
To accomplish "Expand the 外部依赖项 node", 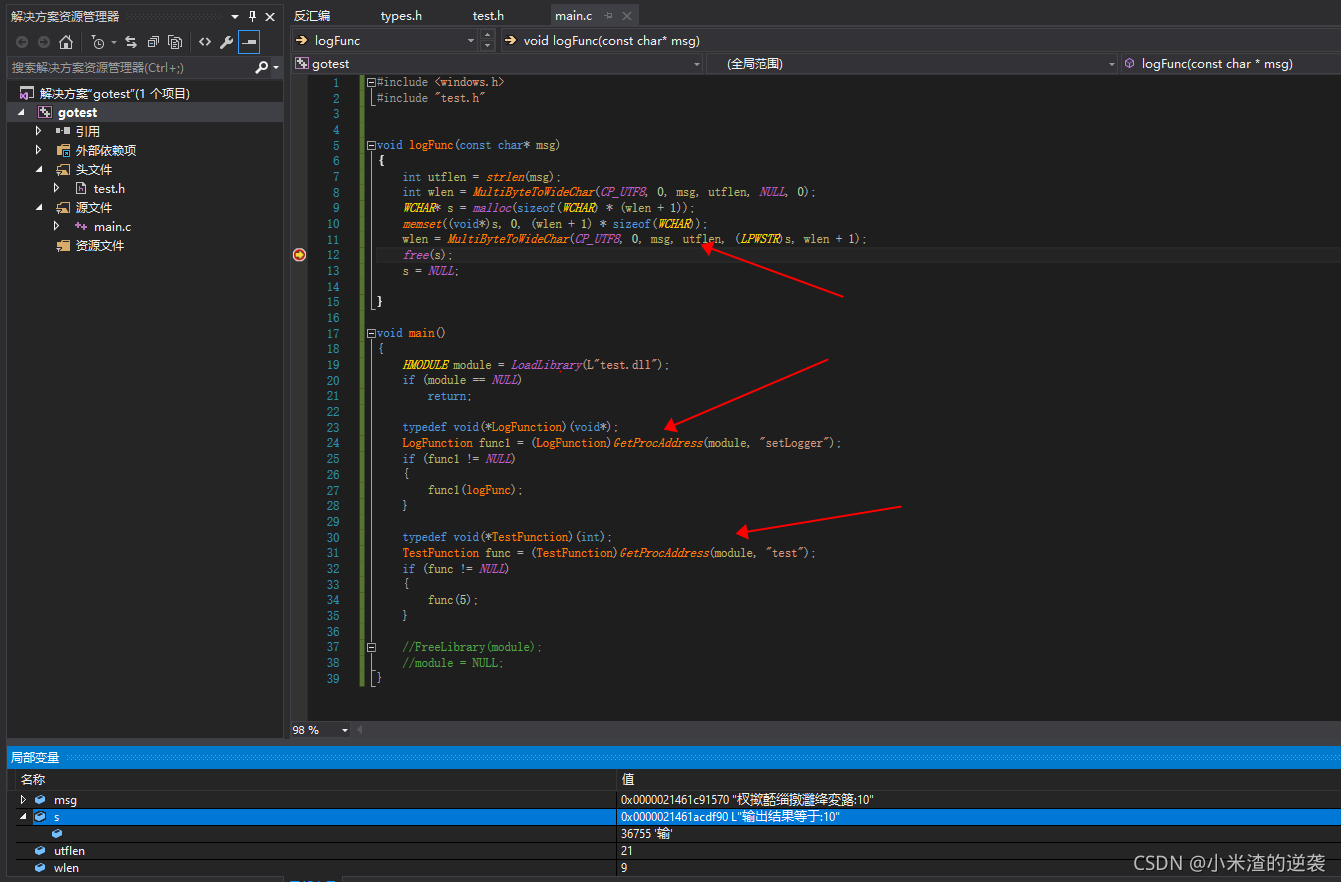I will tap(39, 150).
